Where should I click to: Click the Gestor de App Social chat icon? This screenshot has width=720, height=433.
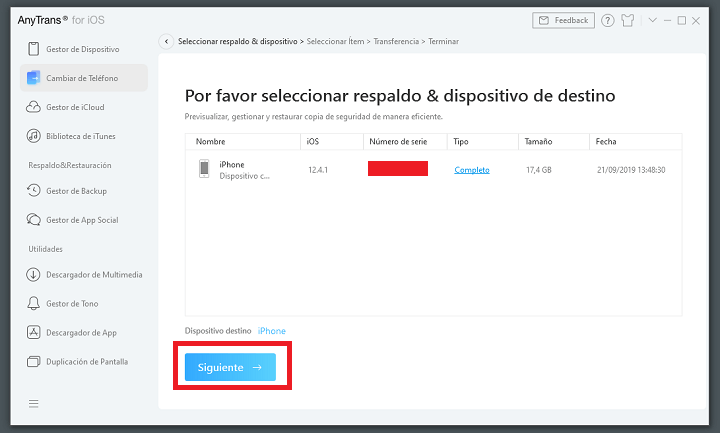click(34, 219)
